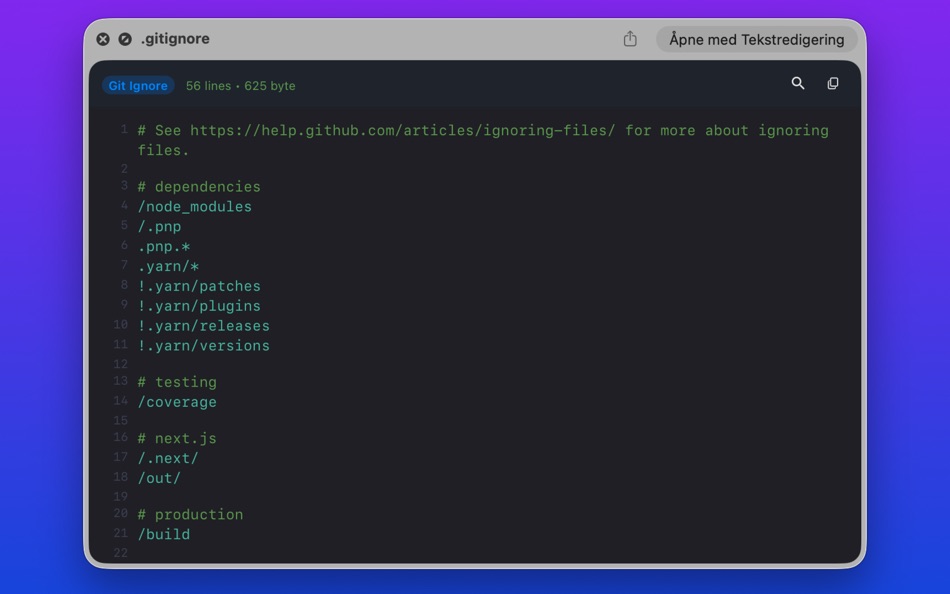Click the '!.yarn/patches' line
950x594 pixels.
click(x=199, y=286)
